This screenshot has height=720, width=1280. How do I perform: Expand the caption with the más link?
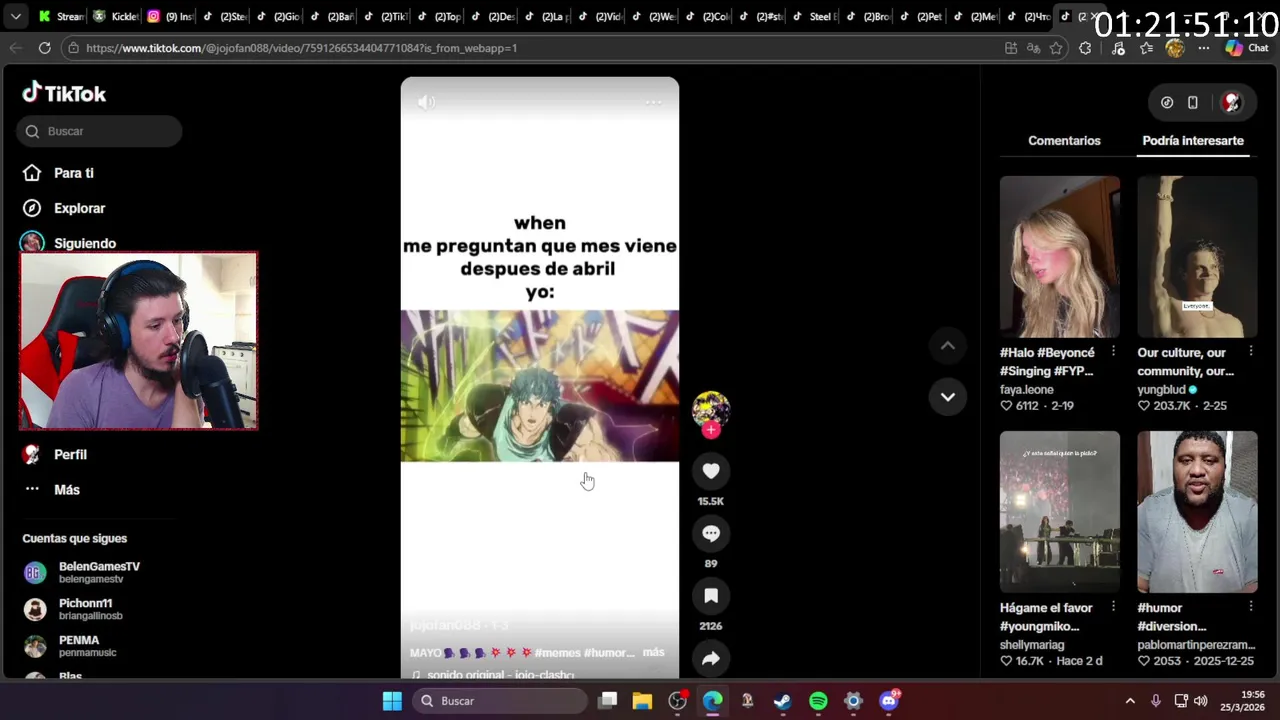[x=653, y=652]
